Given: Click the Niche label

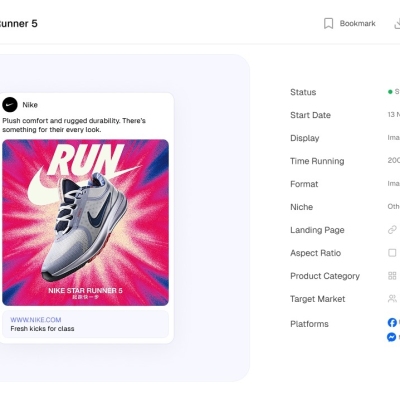Looking at the screenshot, I should [x=301, y=207].
